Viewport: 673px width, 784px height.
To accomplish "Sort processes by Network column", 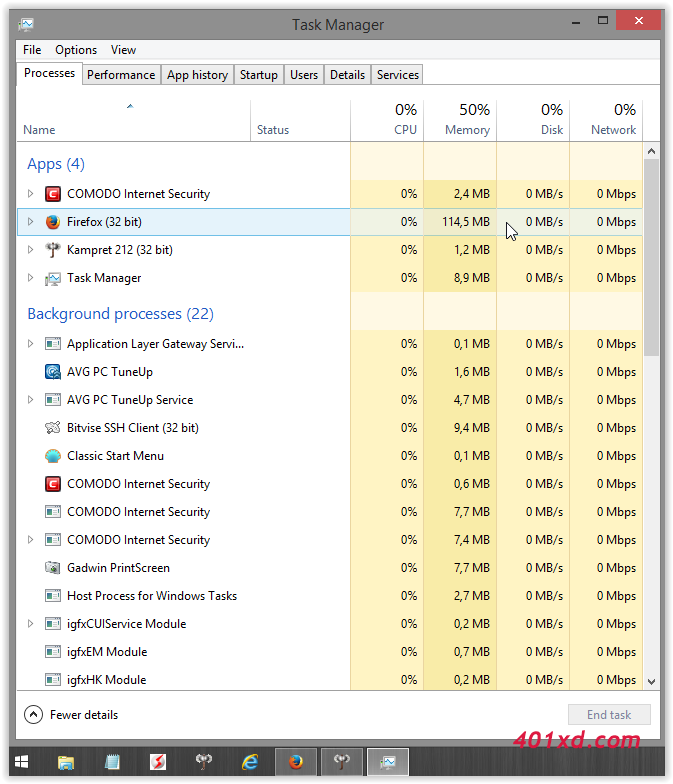I will (606, 121).
